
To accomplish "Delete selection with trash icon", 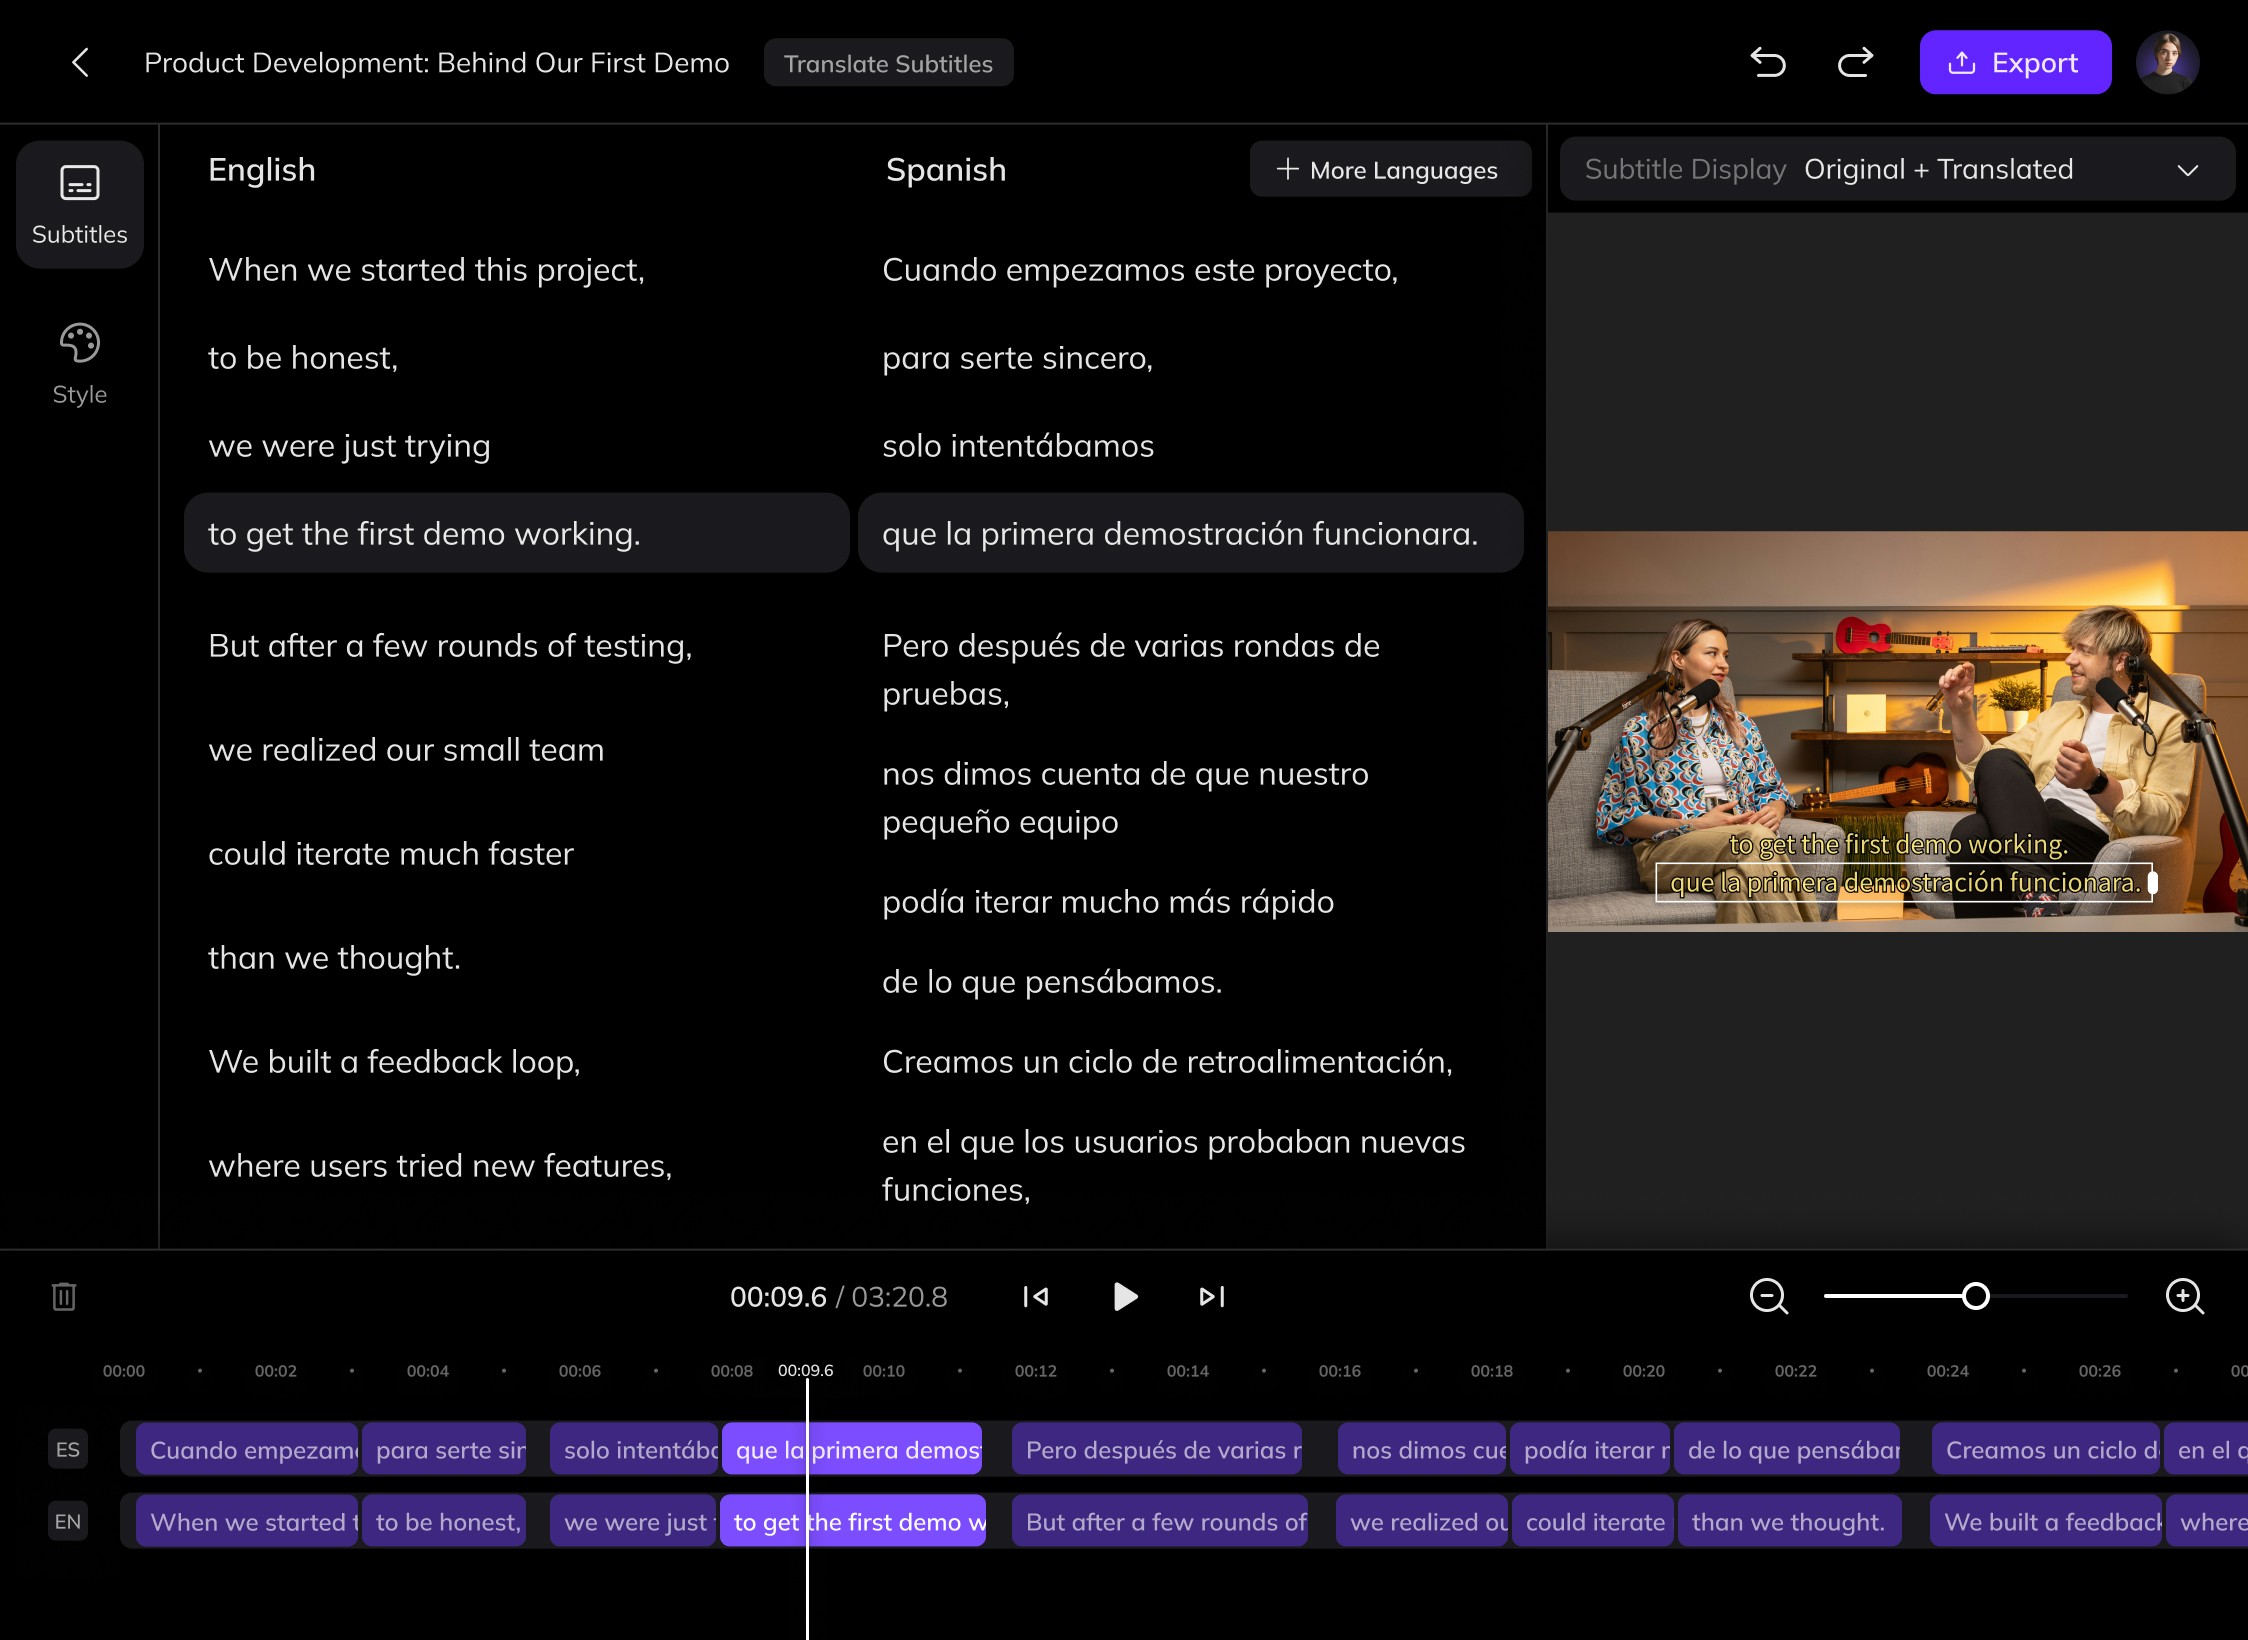I will coord(64,1297).
